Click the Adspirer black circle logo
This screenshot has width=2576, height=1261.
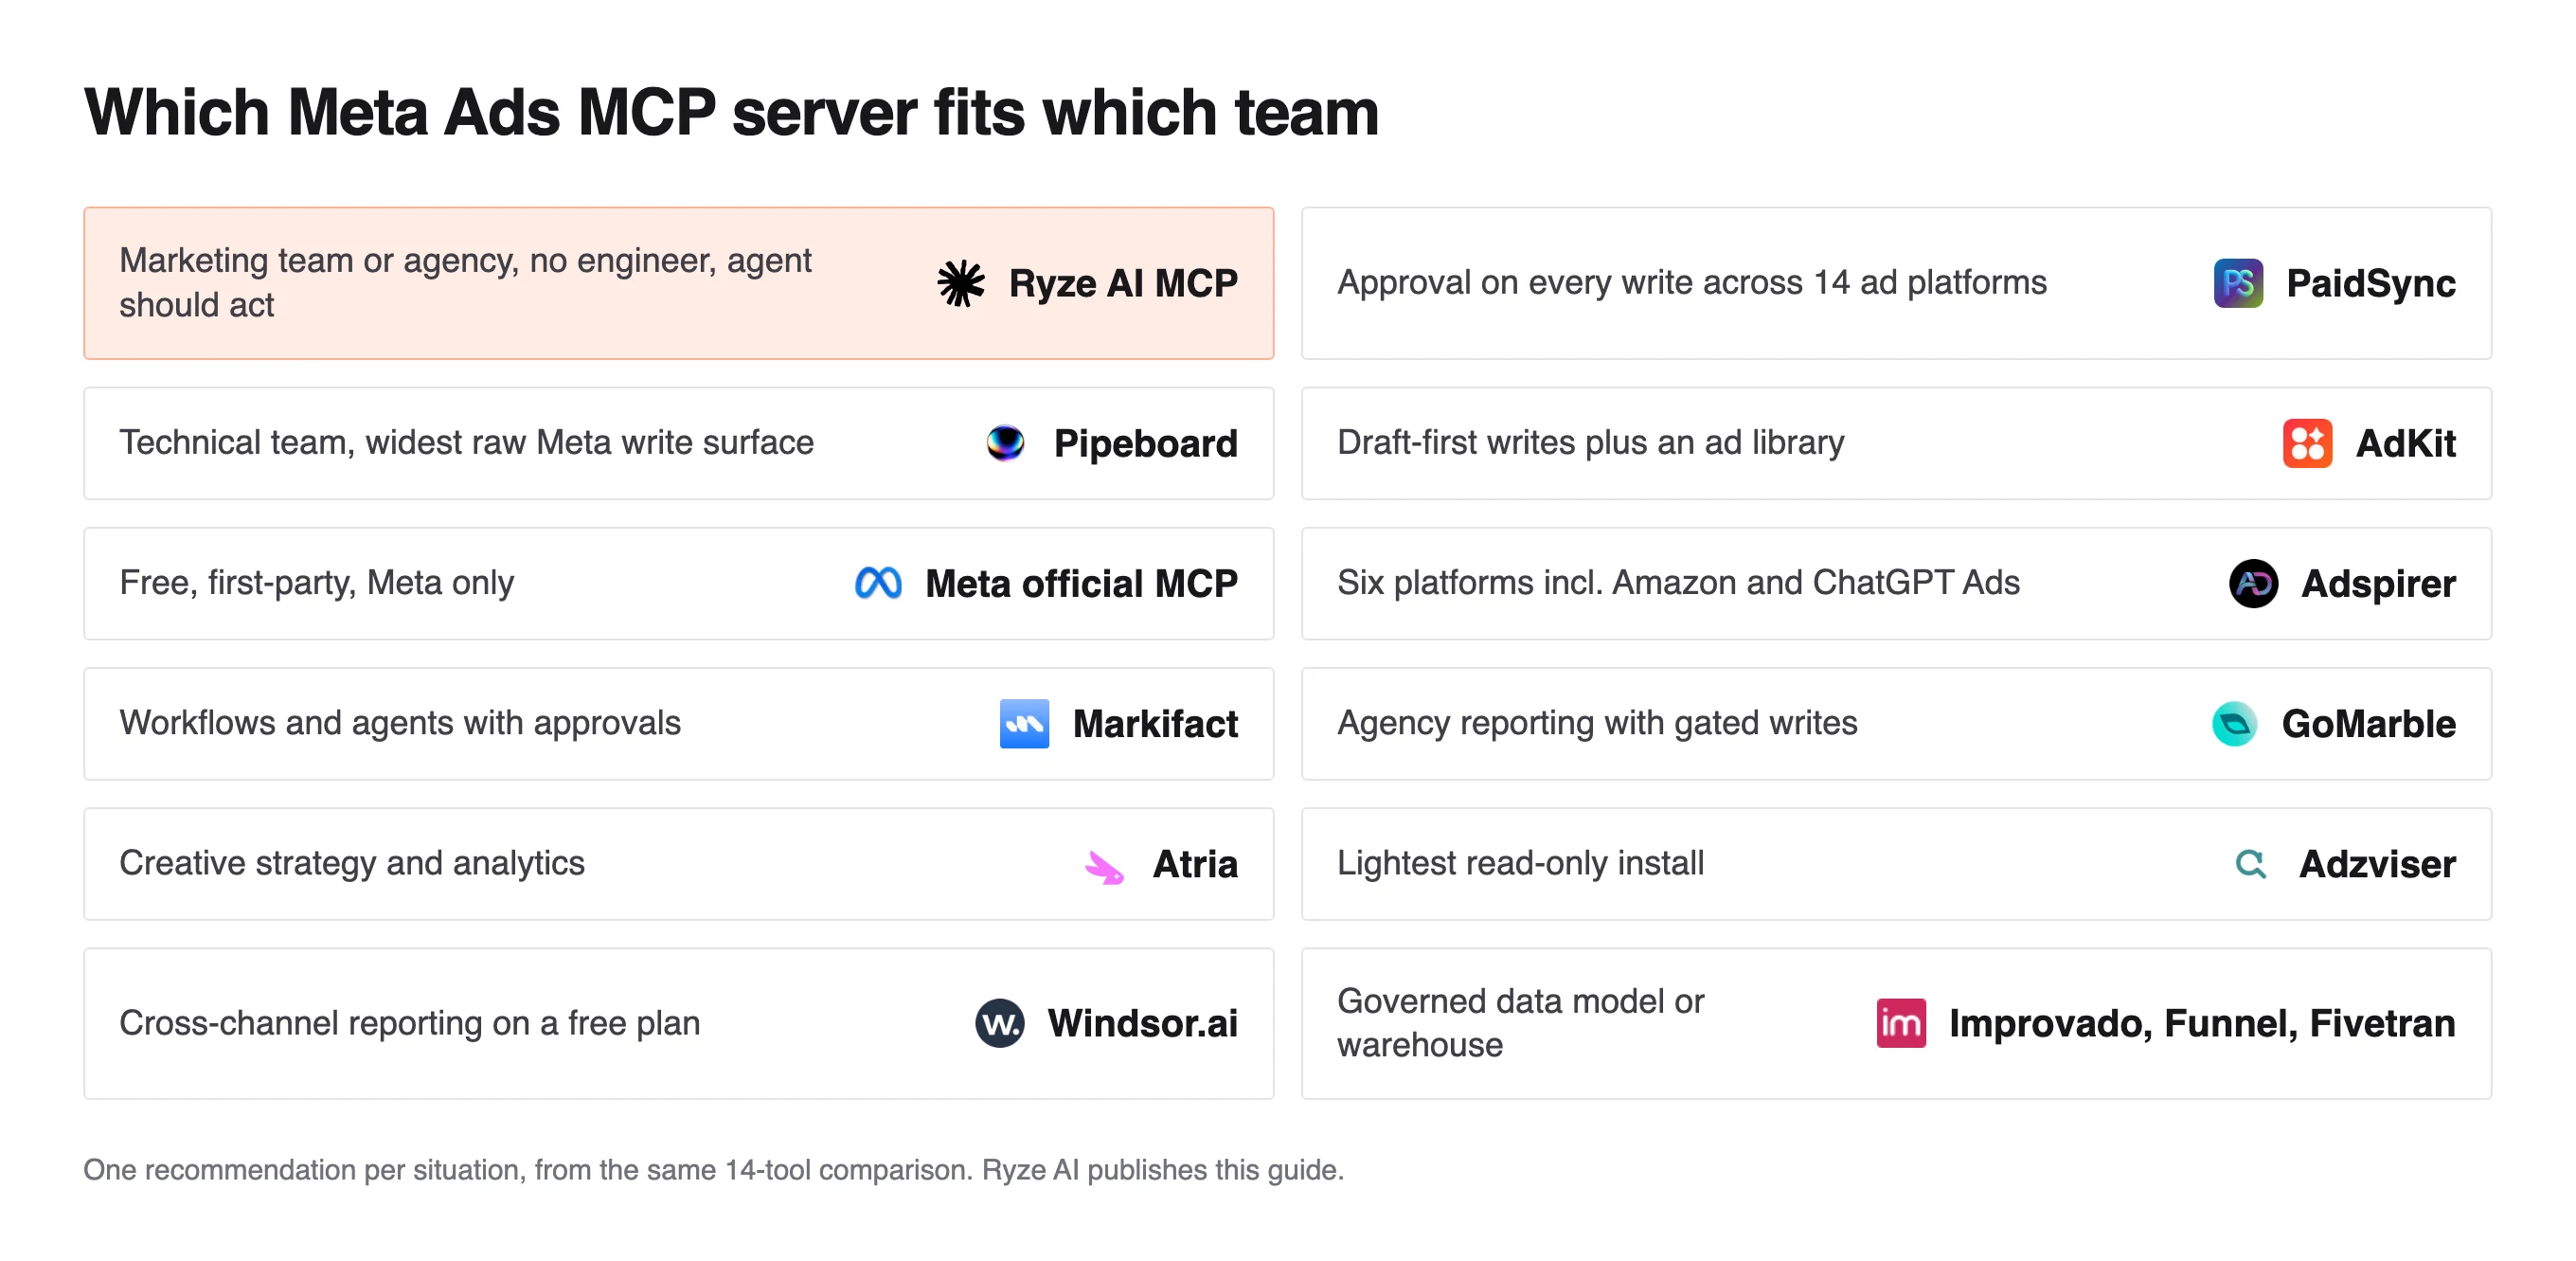click(x=2253, y=583)
